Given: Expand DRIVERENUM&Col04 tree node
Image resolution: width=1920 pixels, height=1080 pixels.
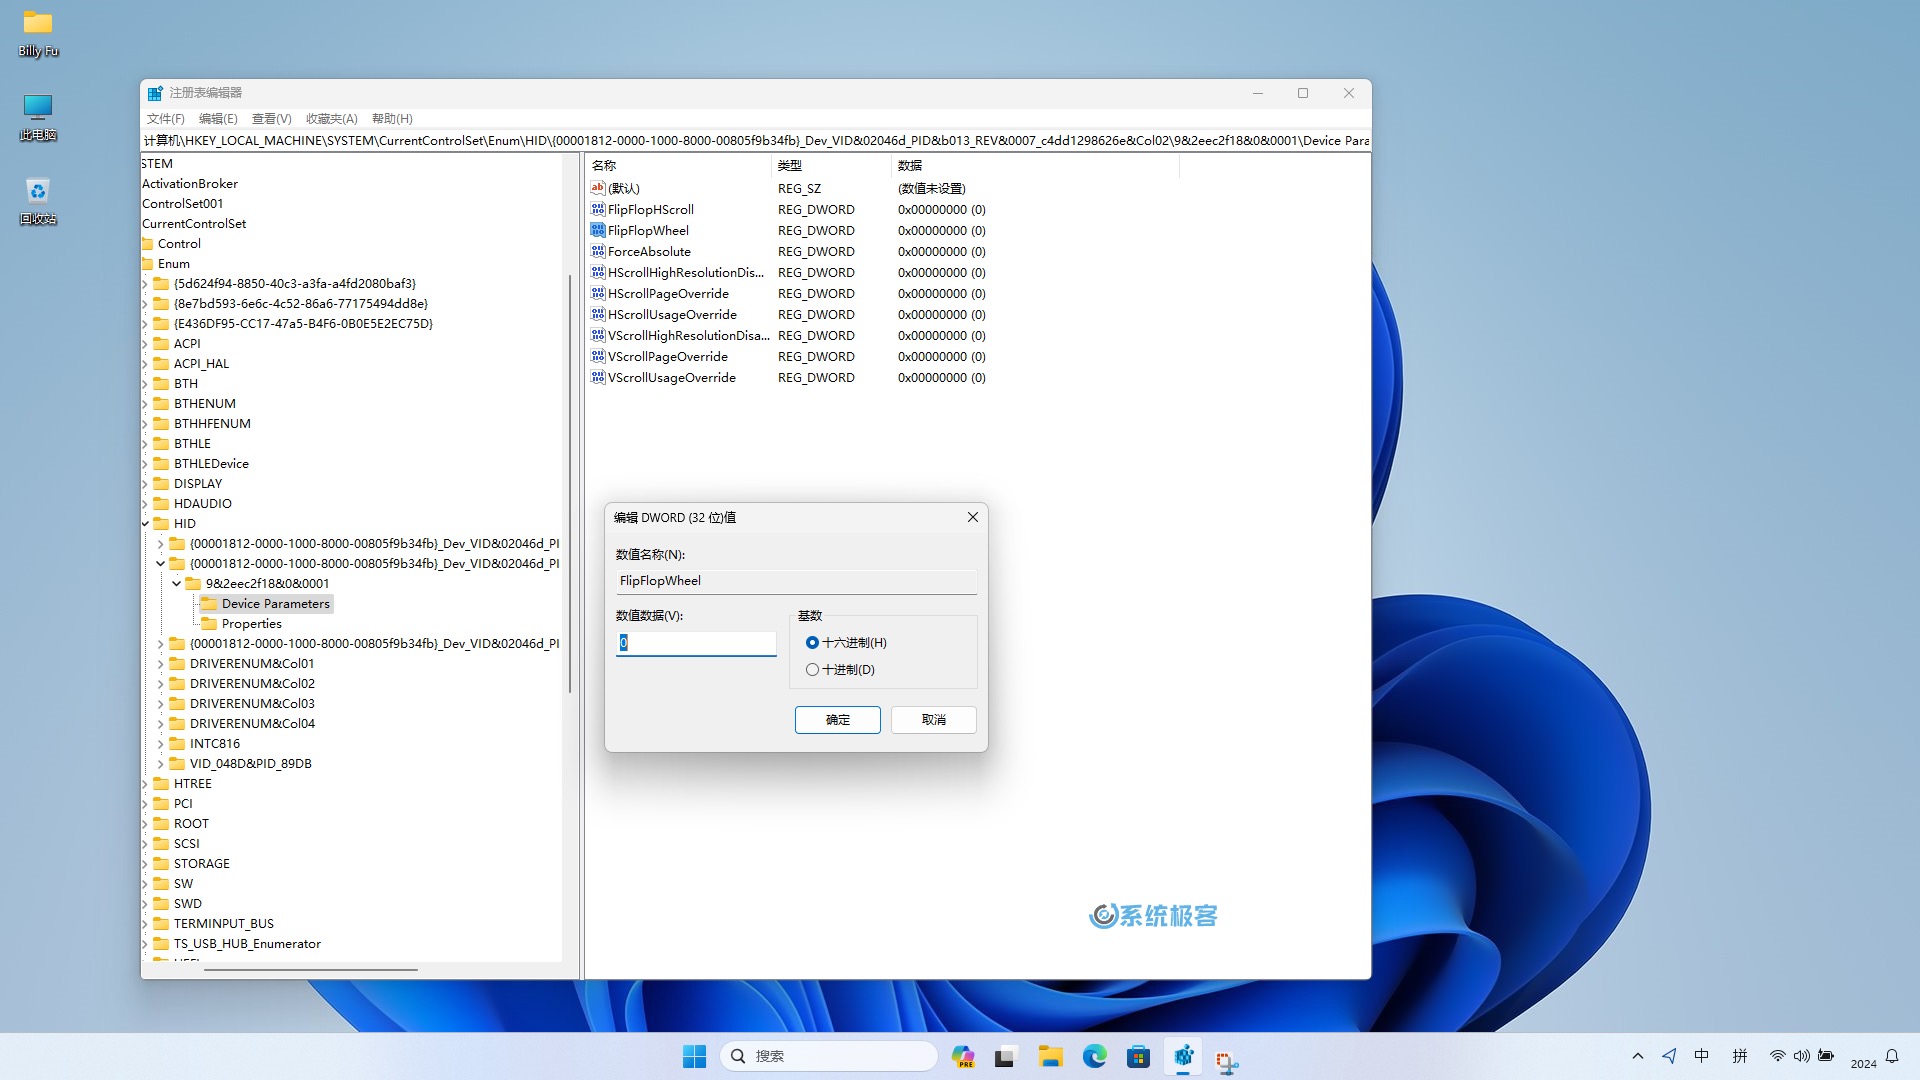Looking at the screenshot, I should click(x=160, y=724).
